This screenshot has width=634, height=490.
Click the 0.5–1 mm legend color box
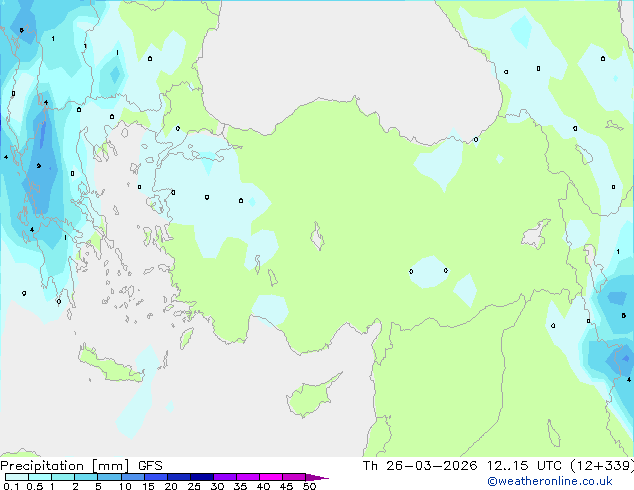point(40,477)
